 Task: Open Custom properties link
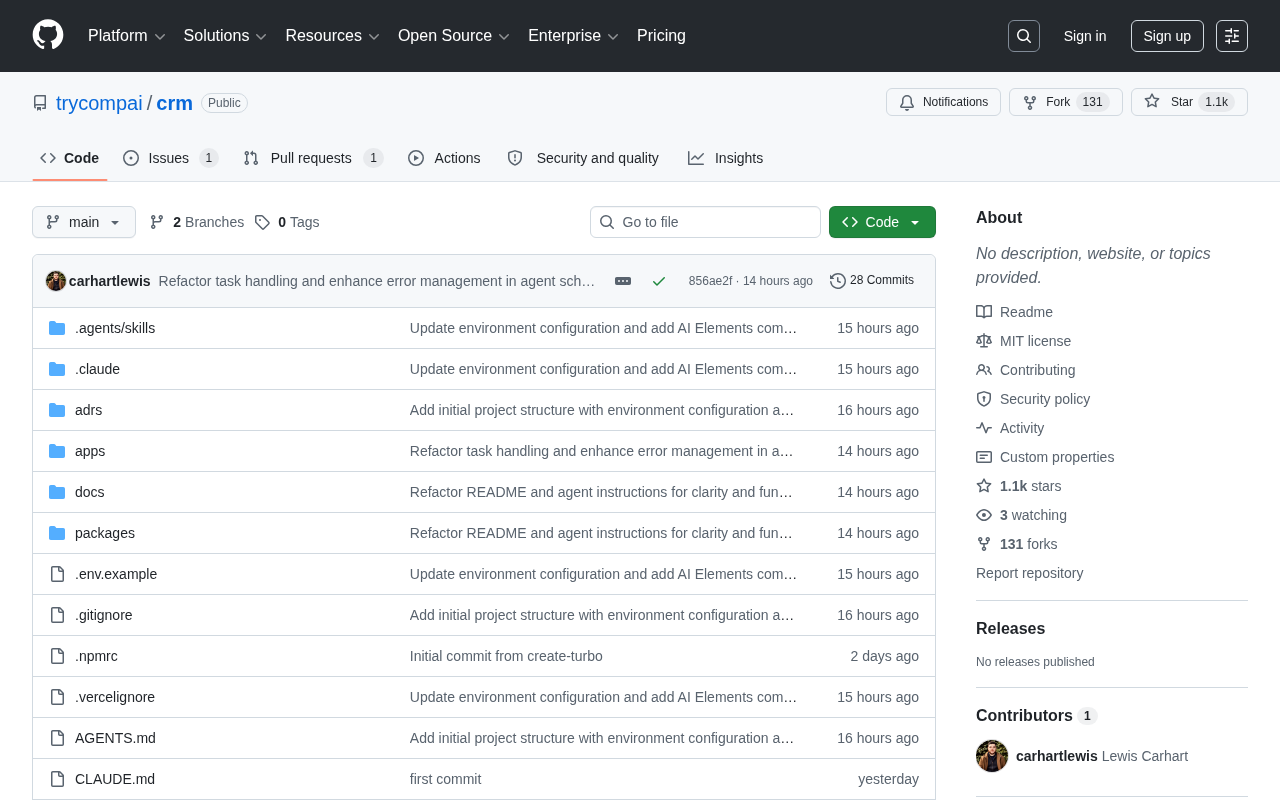[1057, 457]
